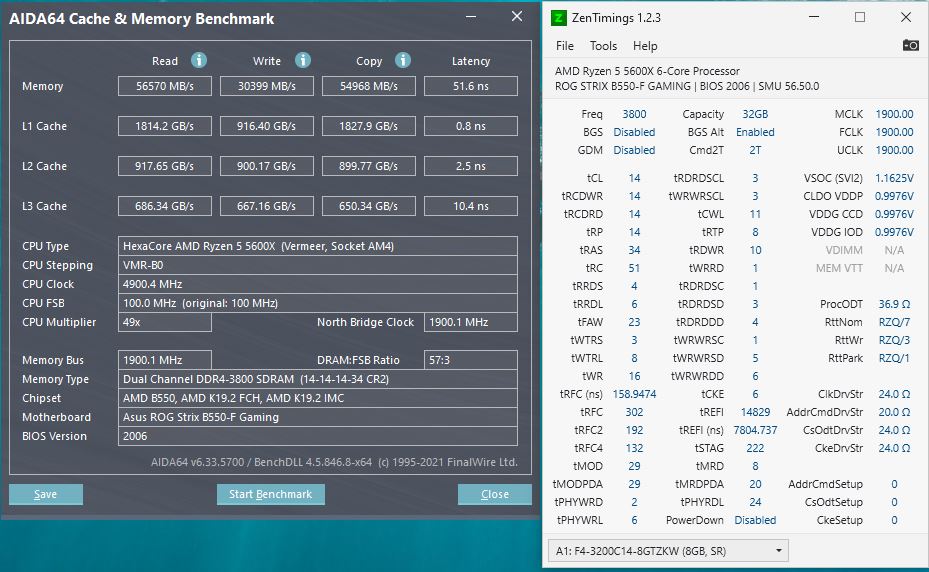Click Freq value 3800 in ZenTimings
This screenshot has width=929, height=572.
pos(634,114)
